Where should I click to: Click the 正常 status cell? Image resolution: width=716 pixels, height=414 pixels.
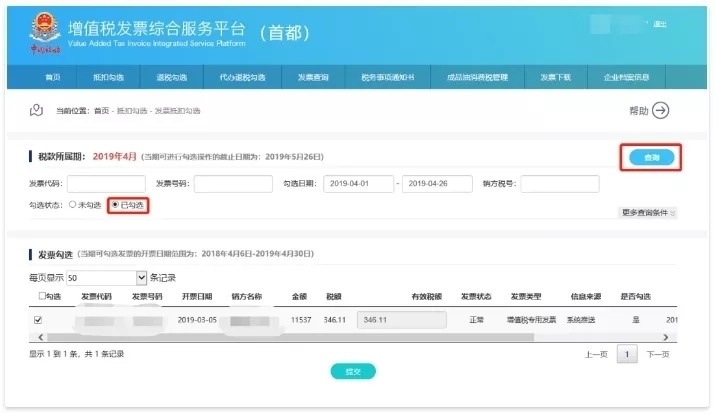[477, 320]
